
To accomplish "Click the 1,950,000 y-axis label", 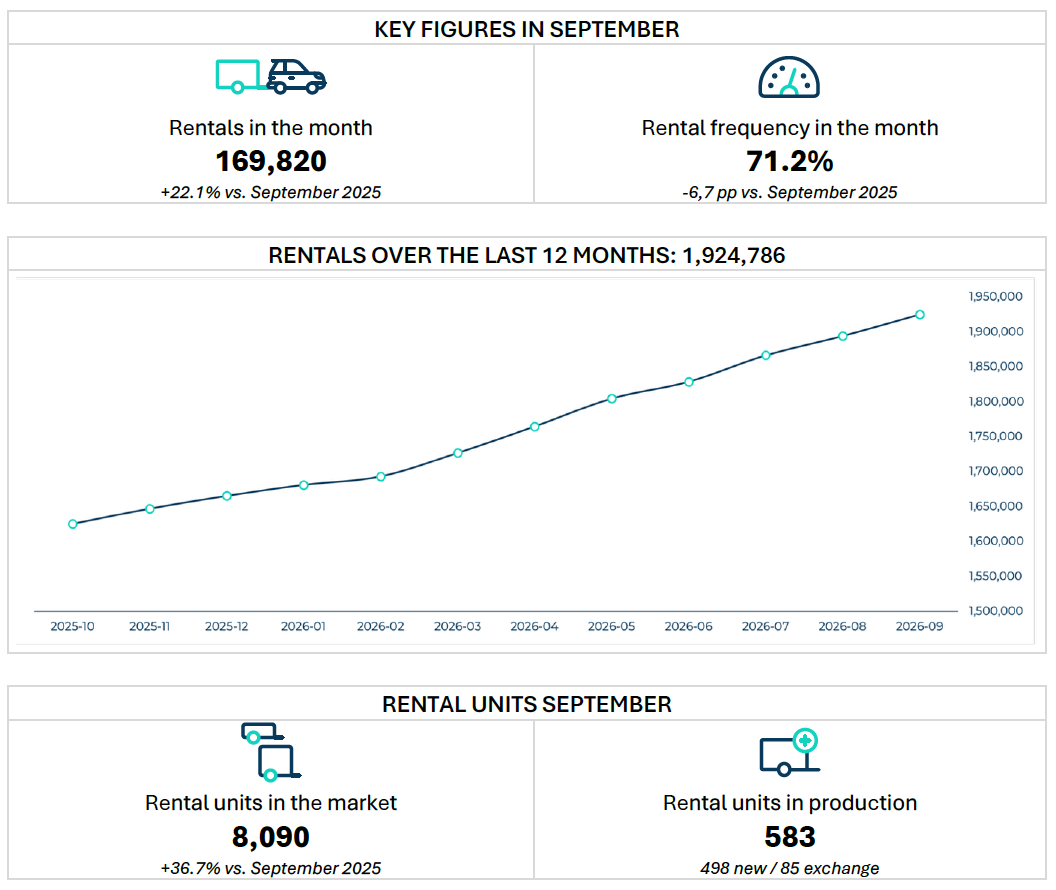I will [x=995, y=296].
